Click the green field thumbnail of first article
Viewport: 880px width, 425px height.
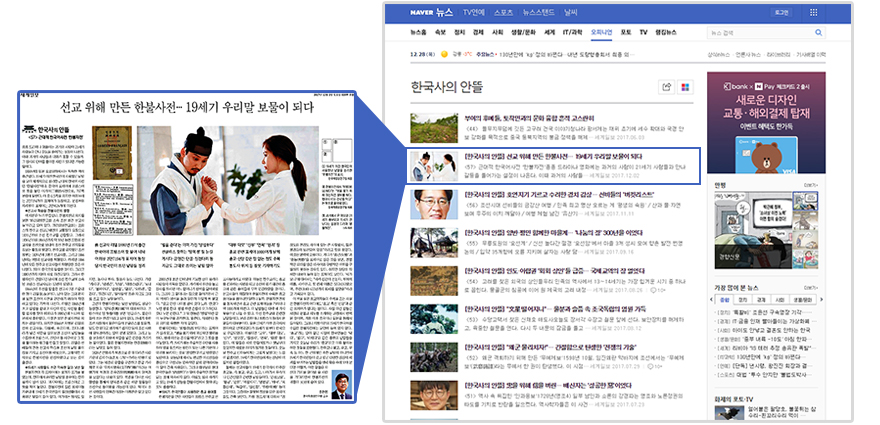434,128
